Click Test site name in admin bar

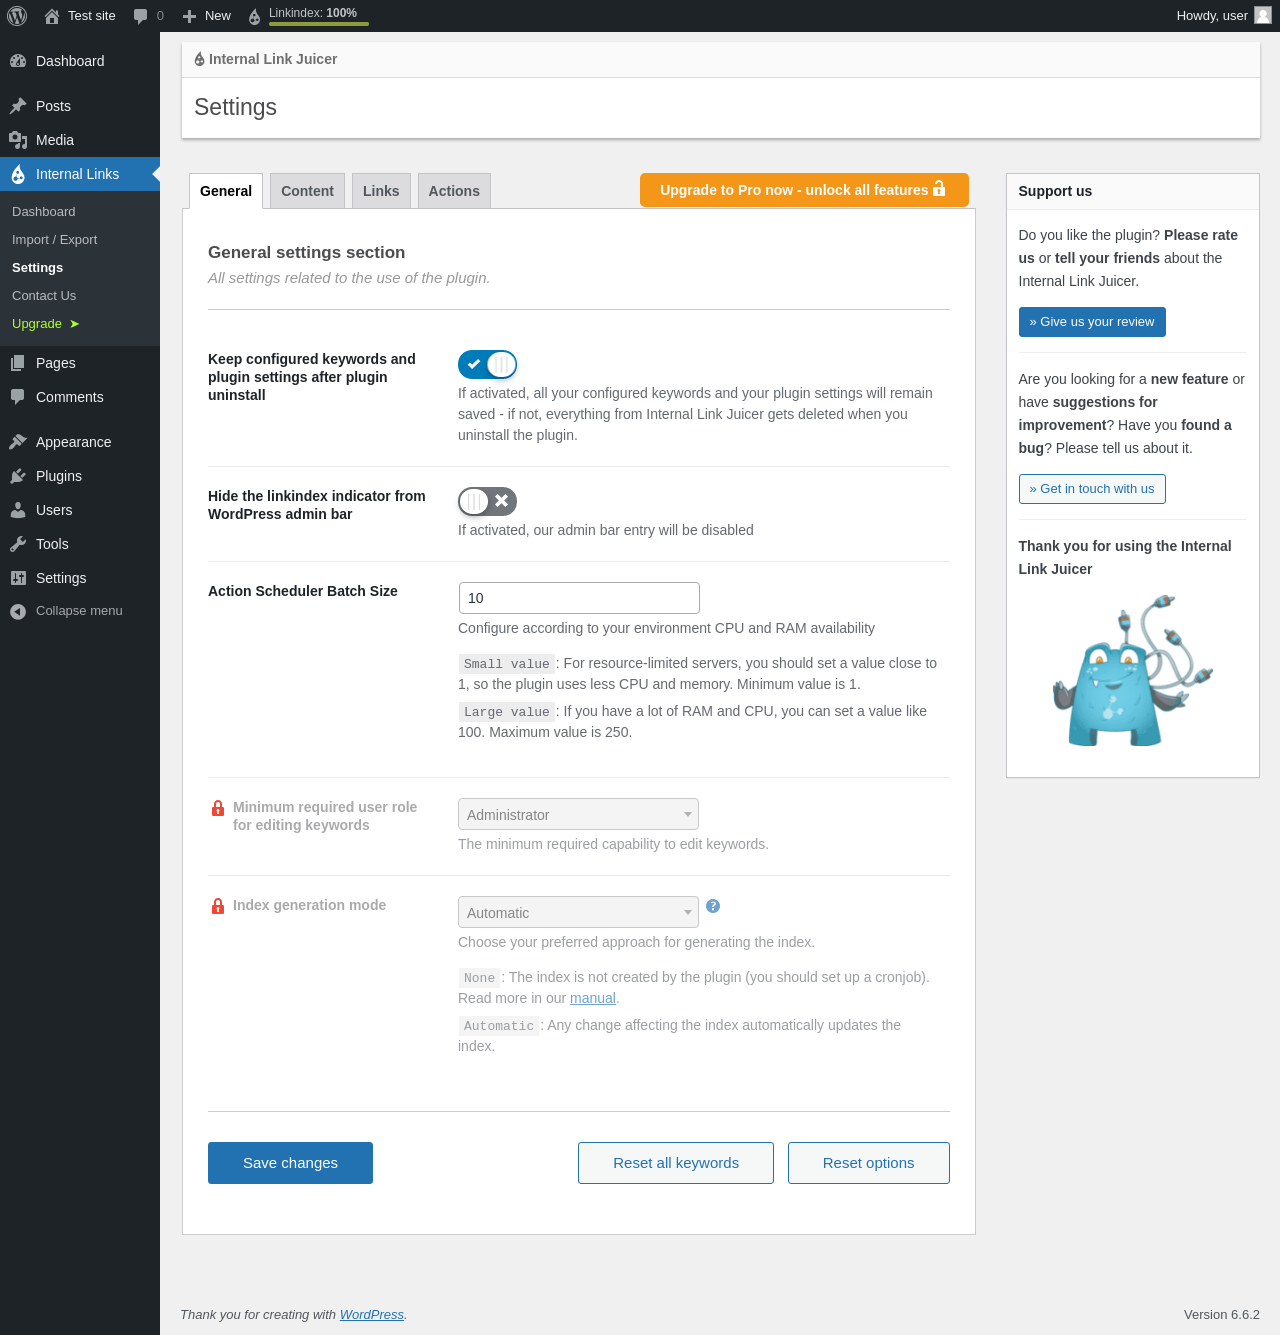pyautogui.click(x=92, y=16)
